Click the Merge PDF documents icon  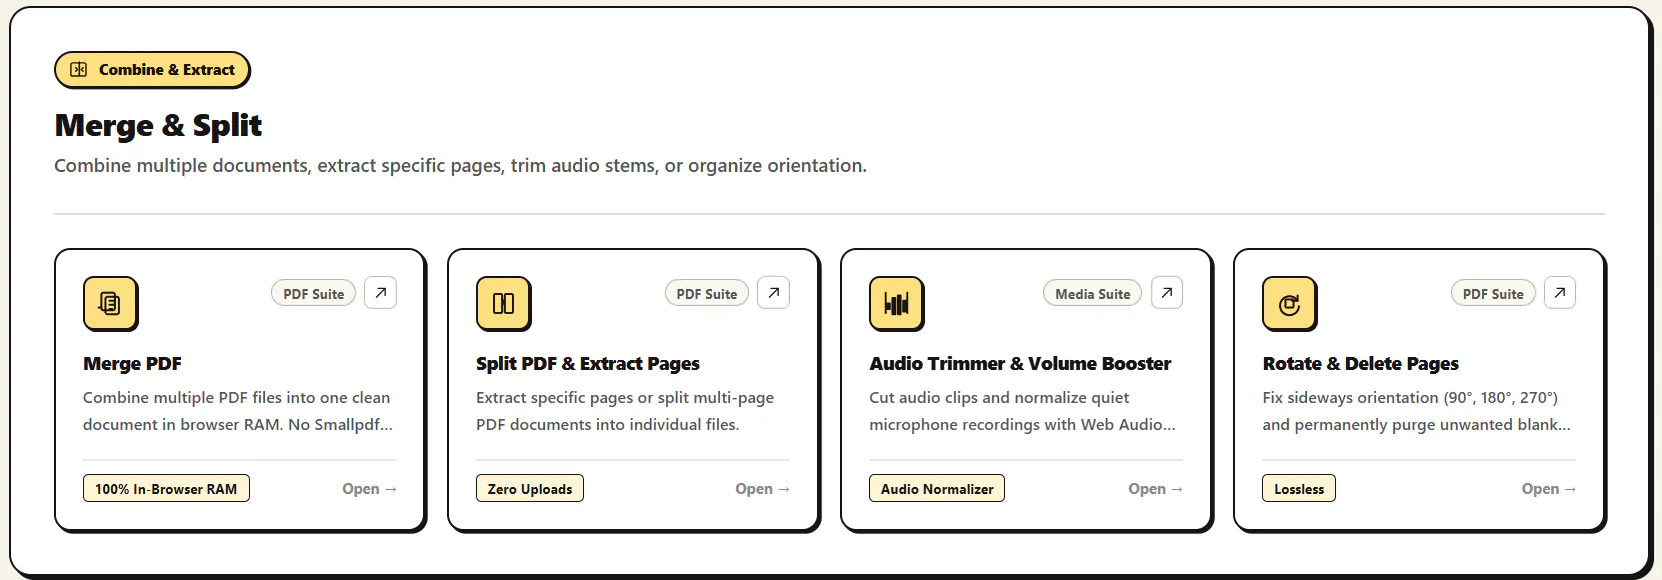pyautogui.click(x=110, y=303)
